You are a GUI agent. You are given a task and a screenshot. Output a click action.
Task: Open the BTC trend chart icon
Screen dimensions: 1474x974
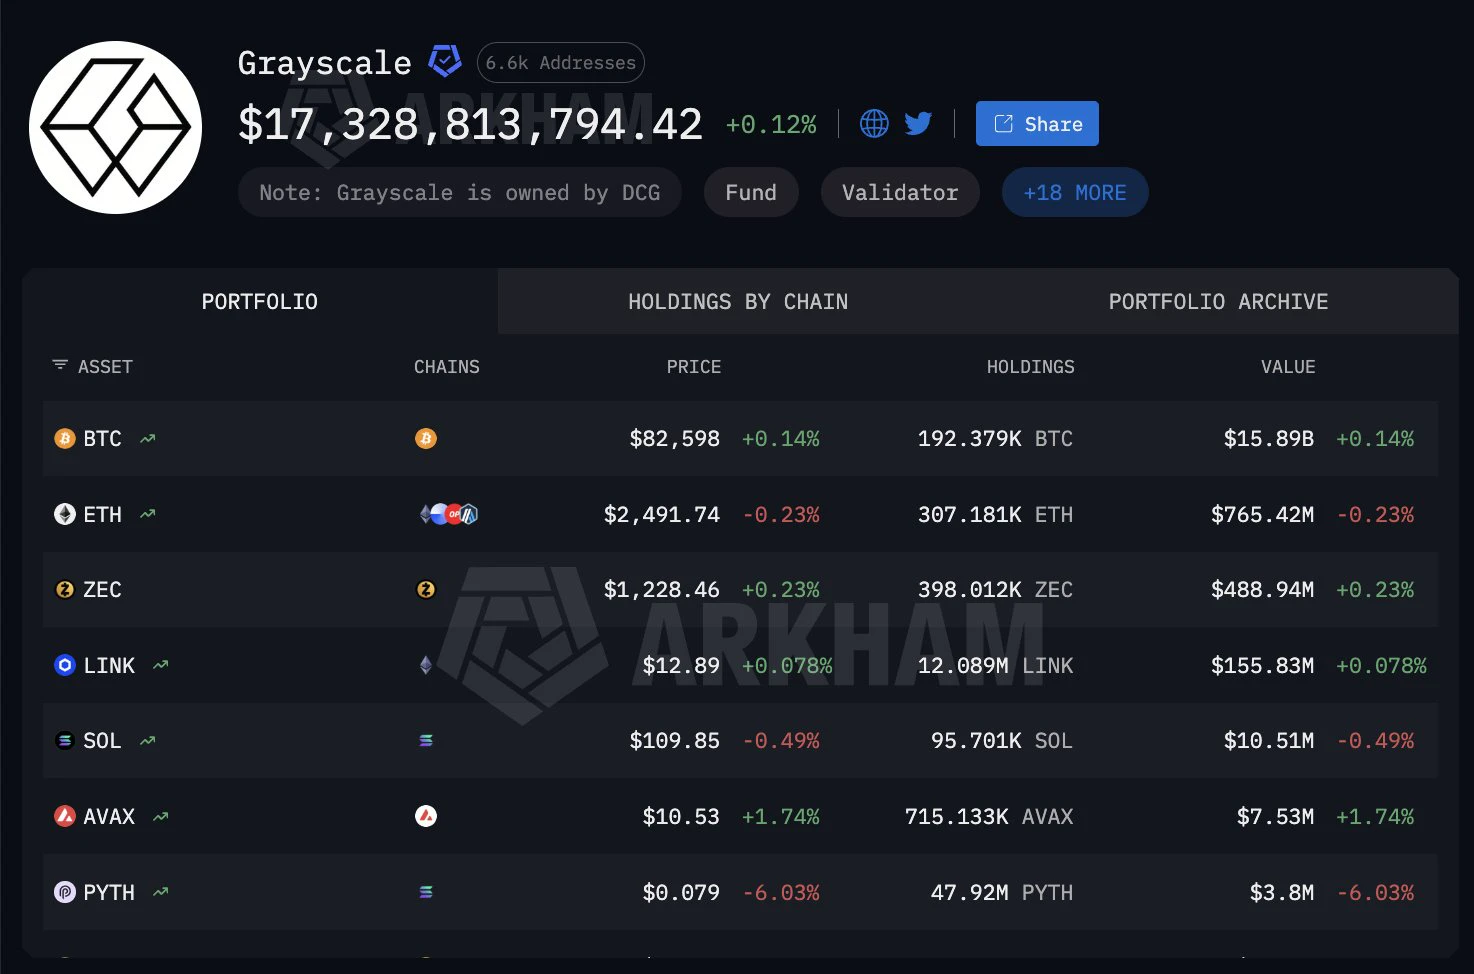point(148,438)
